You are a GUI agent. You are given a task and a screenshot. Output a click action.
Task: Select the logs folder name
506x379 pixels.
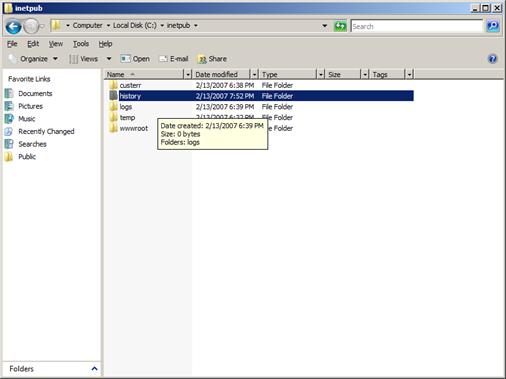126,107
